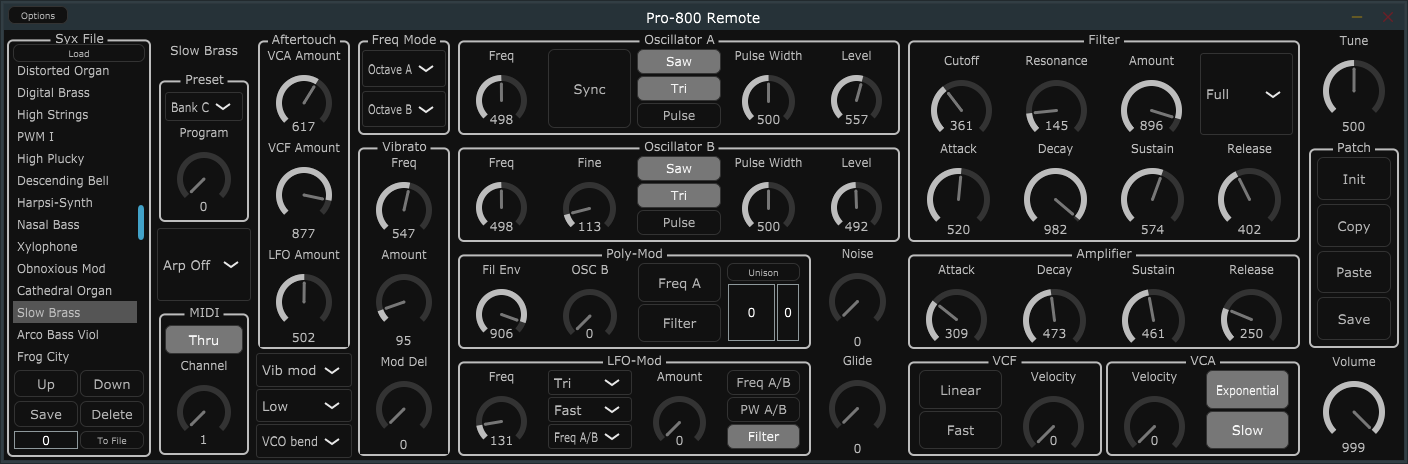Viewport: 1408px width, 464px height.
Task: Open the Options menu
Action: [38, 16]
